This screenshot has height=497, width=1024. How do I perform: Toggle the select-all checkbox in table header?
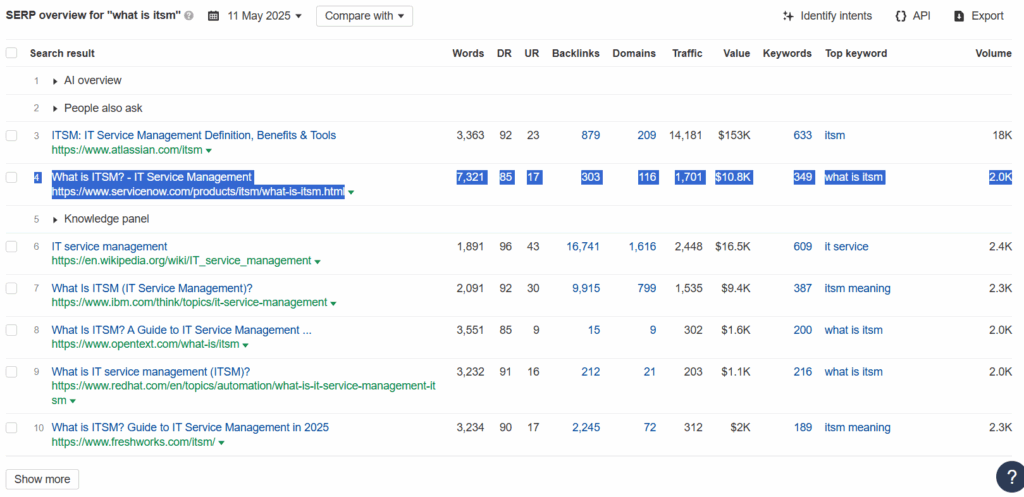click(12, 53)
